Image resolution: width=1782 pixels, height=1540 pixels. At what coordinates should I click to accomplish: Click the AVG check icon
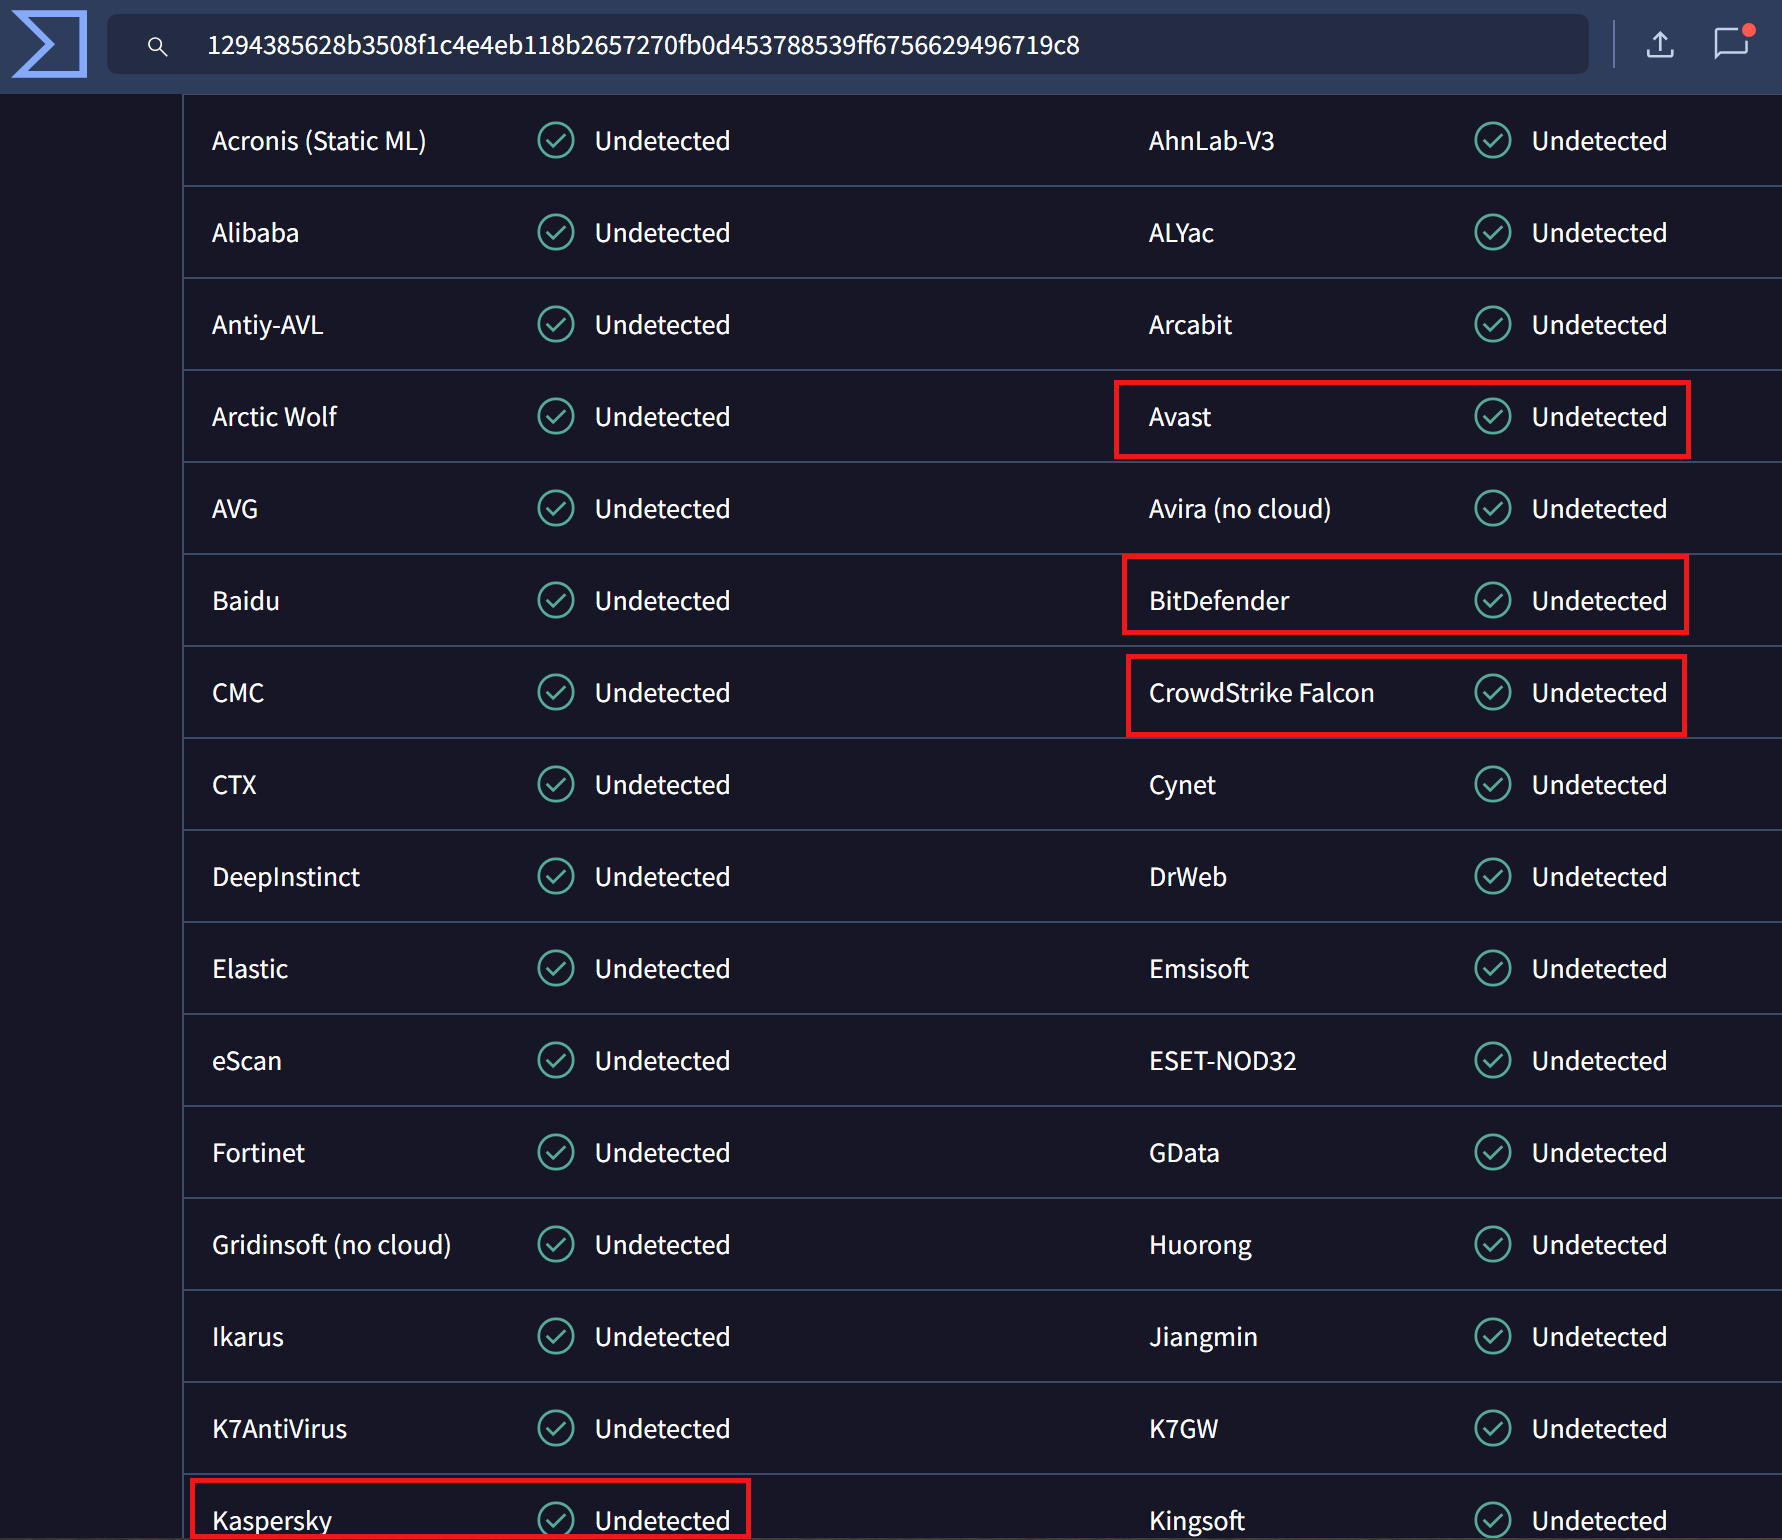pos(556,509)
